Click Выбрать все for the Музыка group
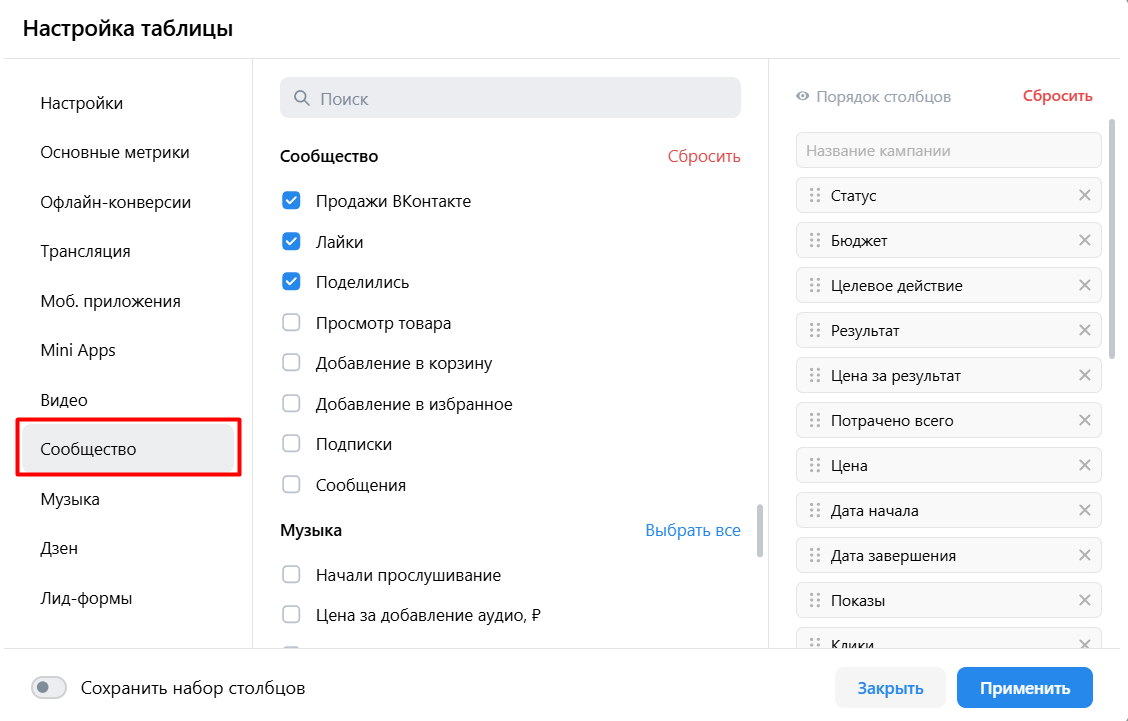Screen dimensions: 1128x721 692,530
